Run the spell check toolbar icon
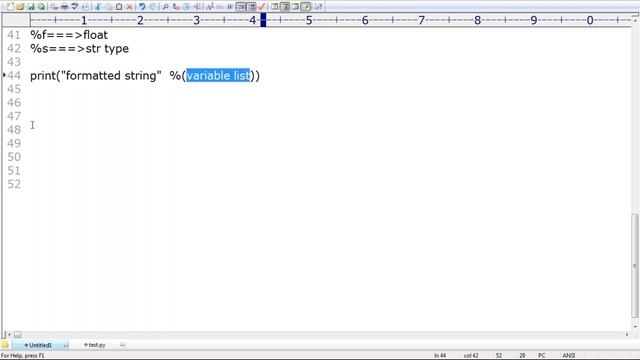Image resolution: width=640 pixels, height=360 pixels. (74, 7)
